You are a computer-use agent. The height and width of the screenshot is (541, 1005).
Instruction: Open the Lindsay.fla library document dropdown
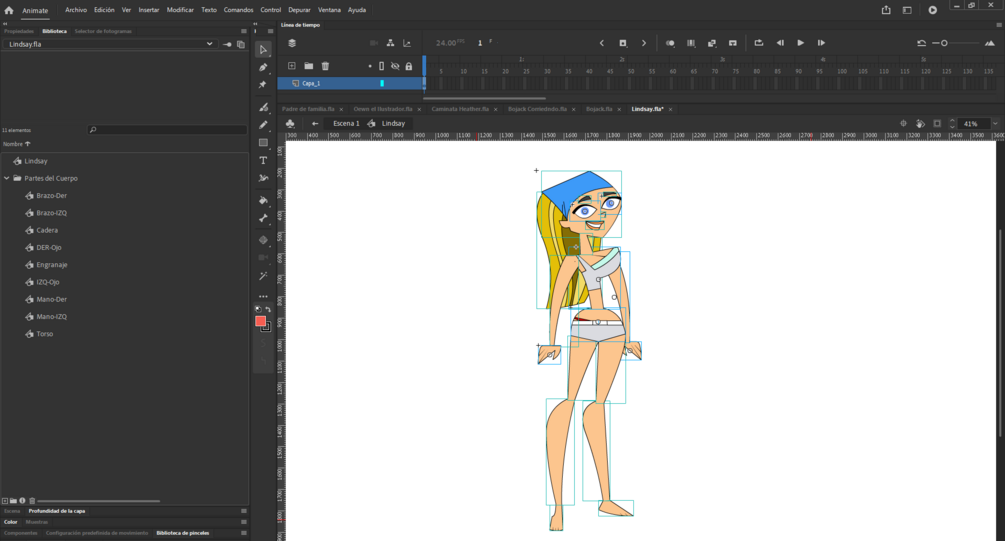[209, 44]
